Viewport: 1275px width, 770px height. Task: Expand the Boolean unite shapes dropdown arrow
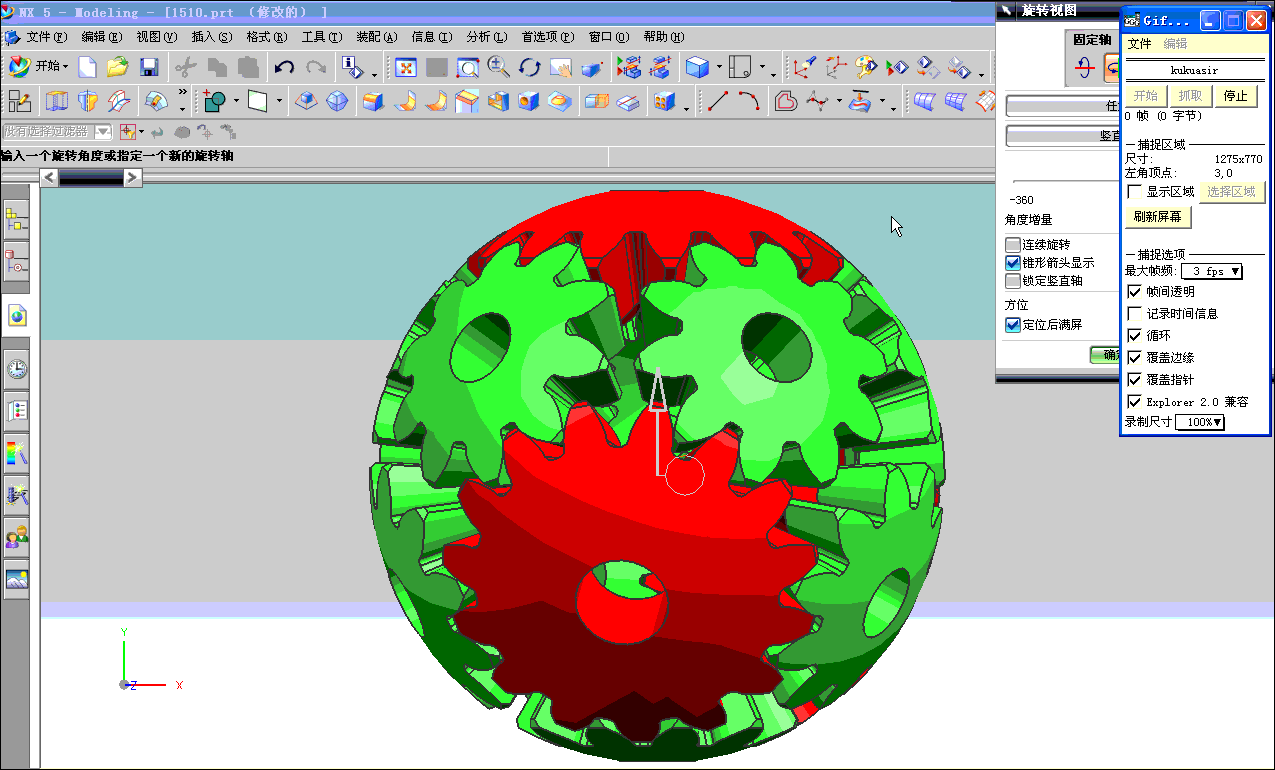(x=237, y=102)
